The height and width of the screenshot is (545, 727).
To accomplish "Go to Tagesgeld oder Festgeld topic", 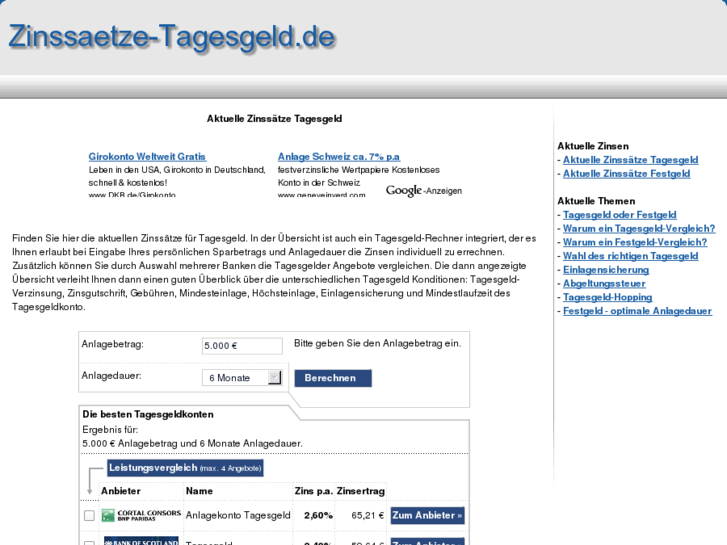I will [619, 215].
